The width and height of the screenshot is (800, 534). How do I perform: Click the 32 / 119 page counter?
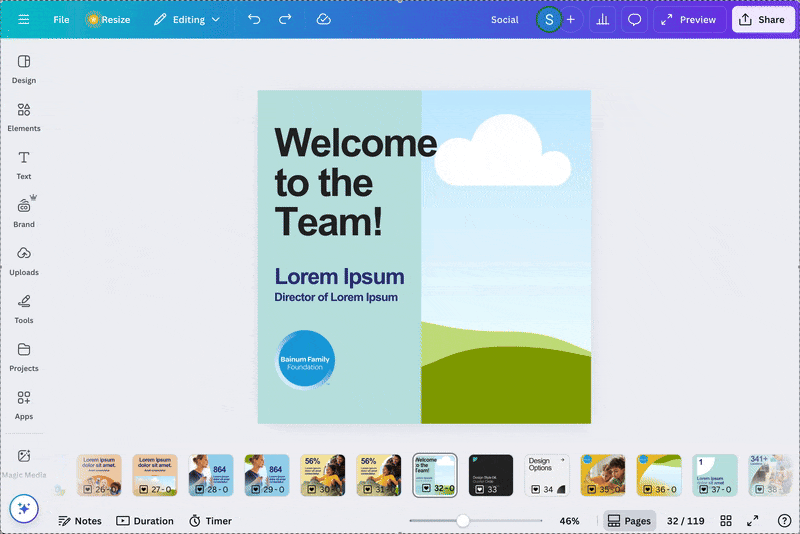pyautogui.click(x=685, y=521)
